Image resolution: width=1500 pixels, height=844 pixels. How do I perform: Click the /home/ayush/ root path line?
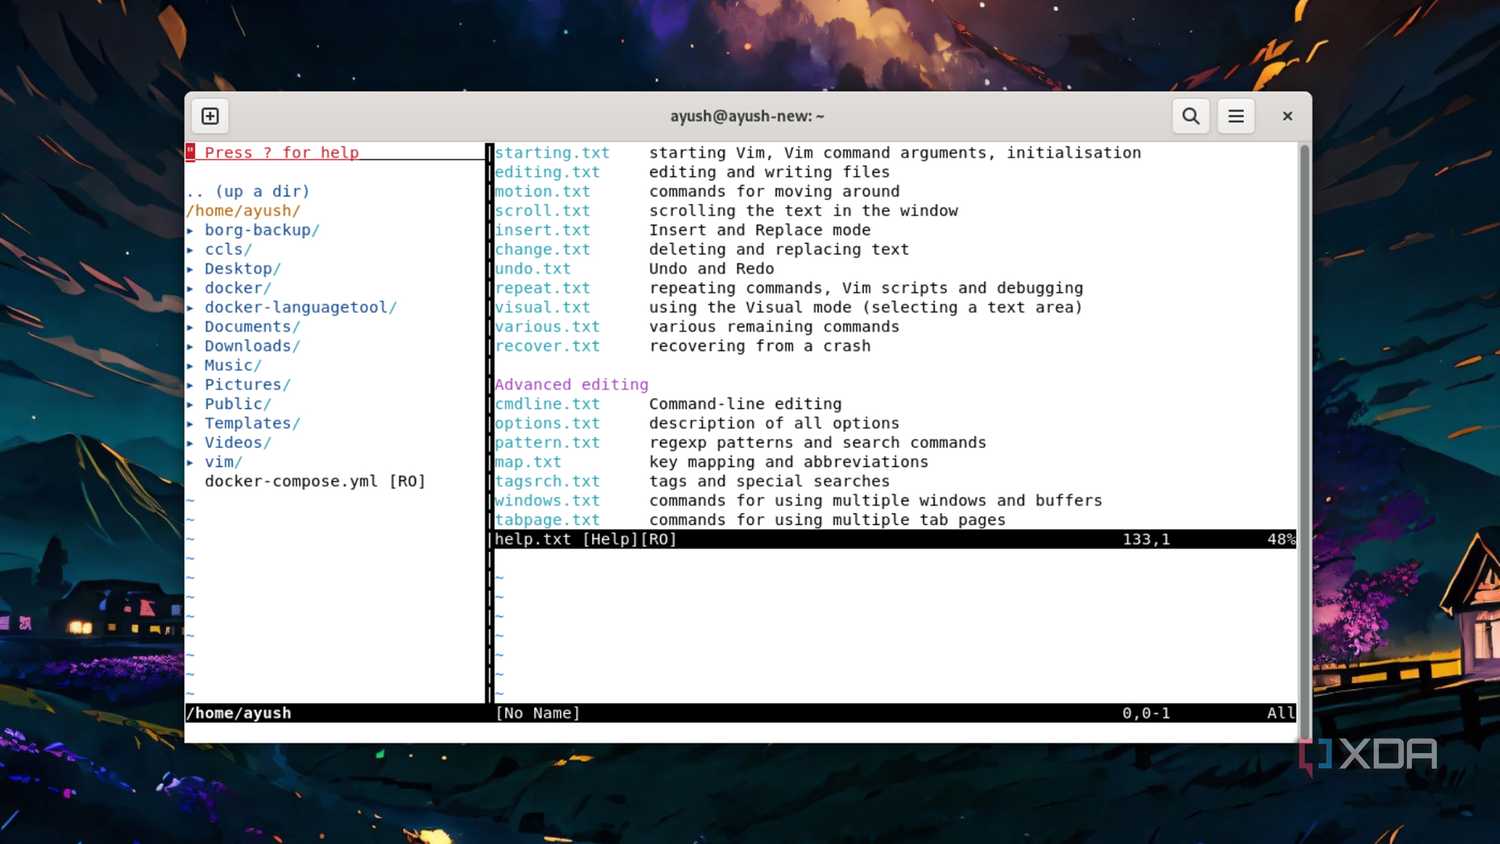tap(243, 210)
